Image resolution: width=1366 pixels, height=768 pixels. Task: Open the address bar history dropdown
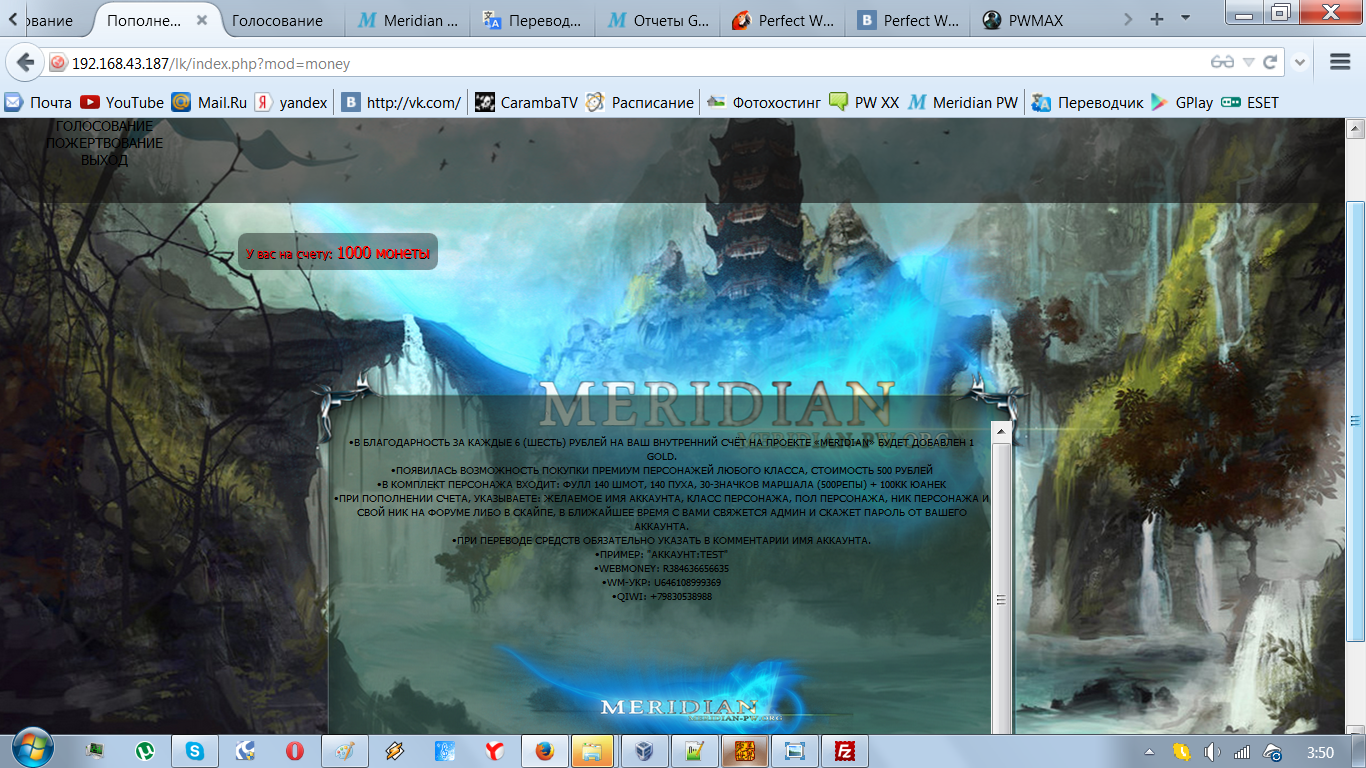pyautogui.click(x=1248, y=62)
